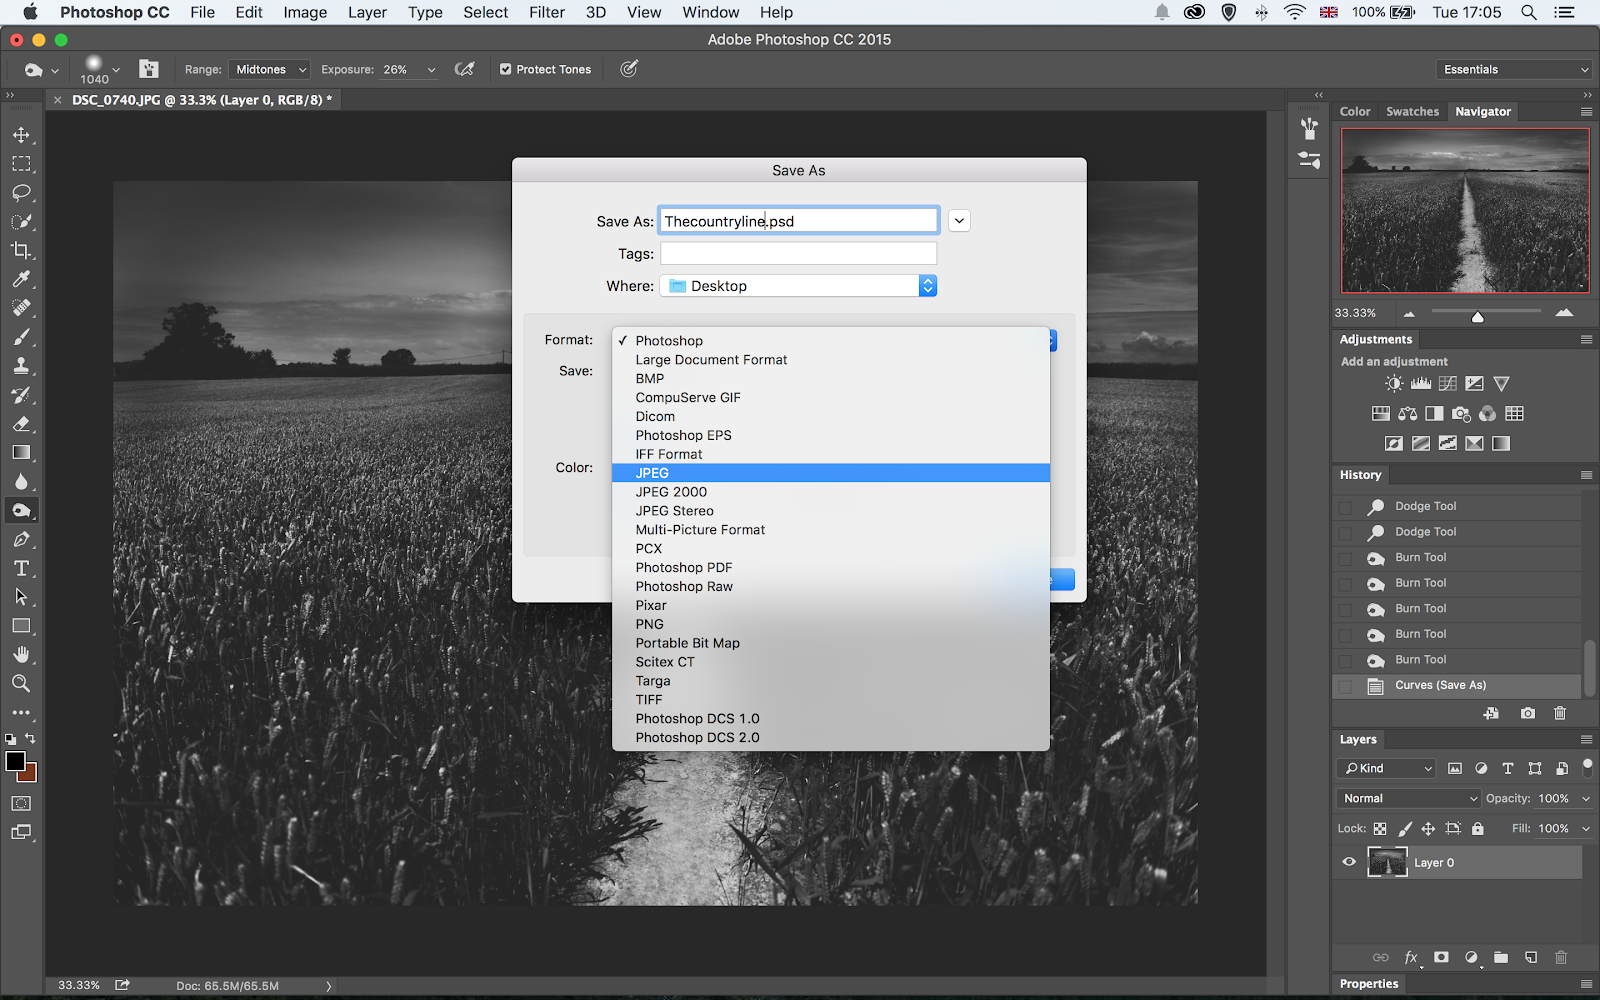Add a Levels adjustment

coord(1421,384)
